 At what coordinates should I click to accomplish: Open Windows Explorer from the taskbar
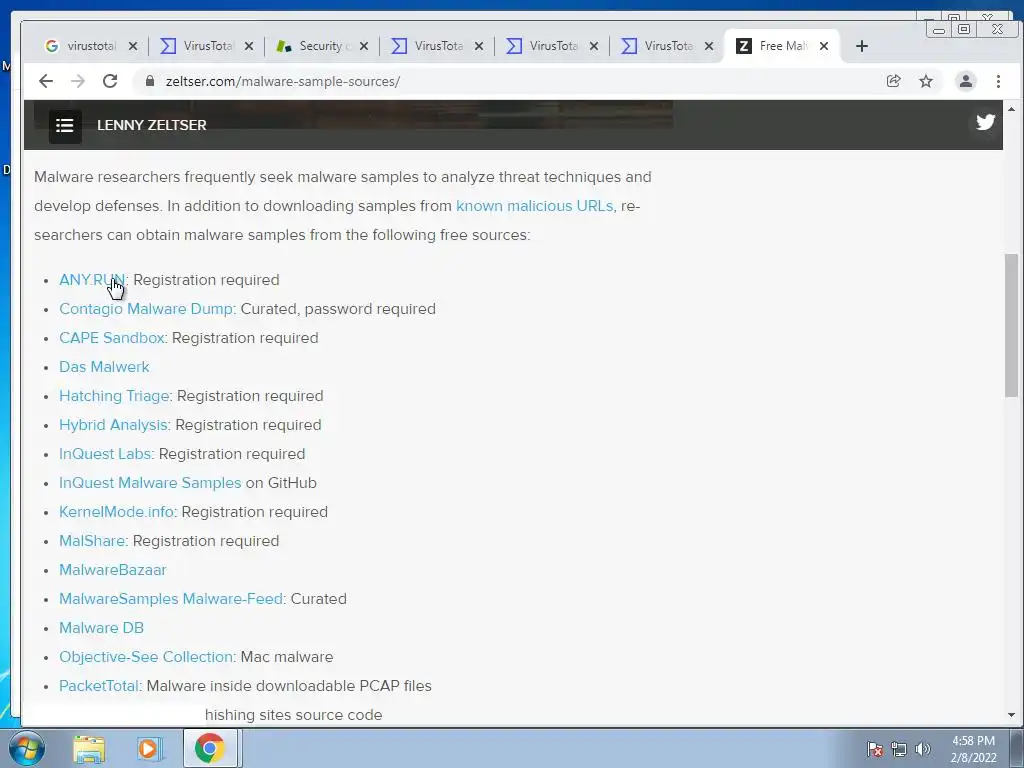pyautogui.click(x=89, y=748)
